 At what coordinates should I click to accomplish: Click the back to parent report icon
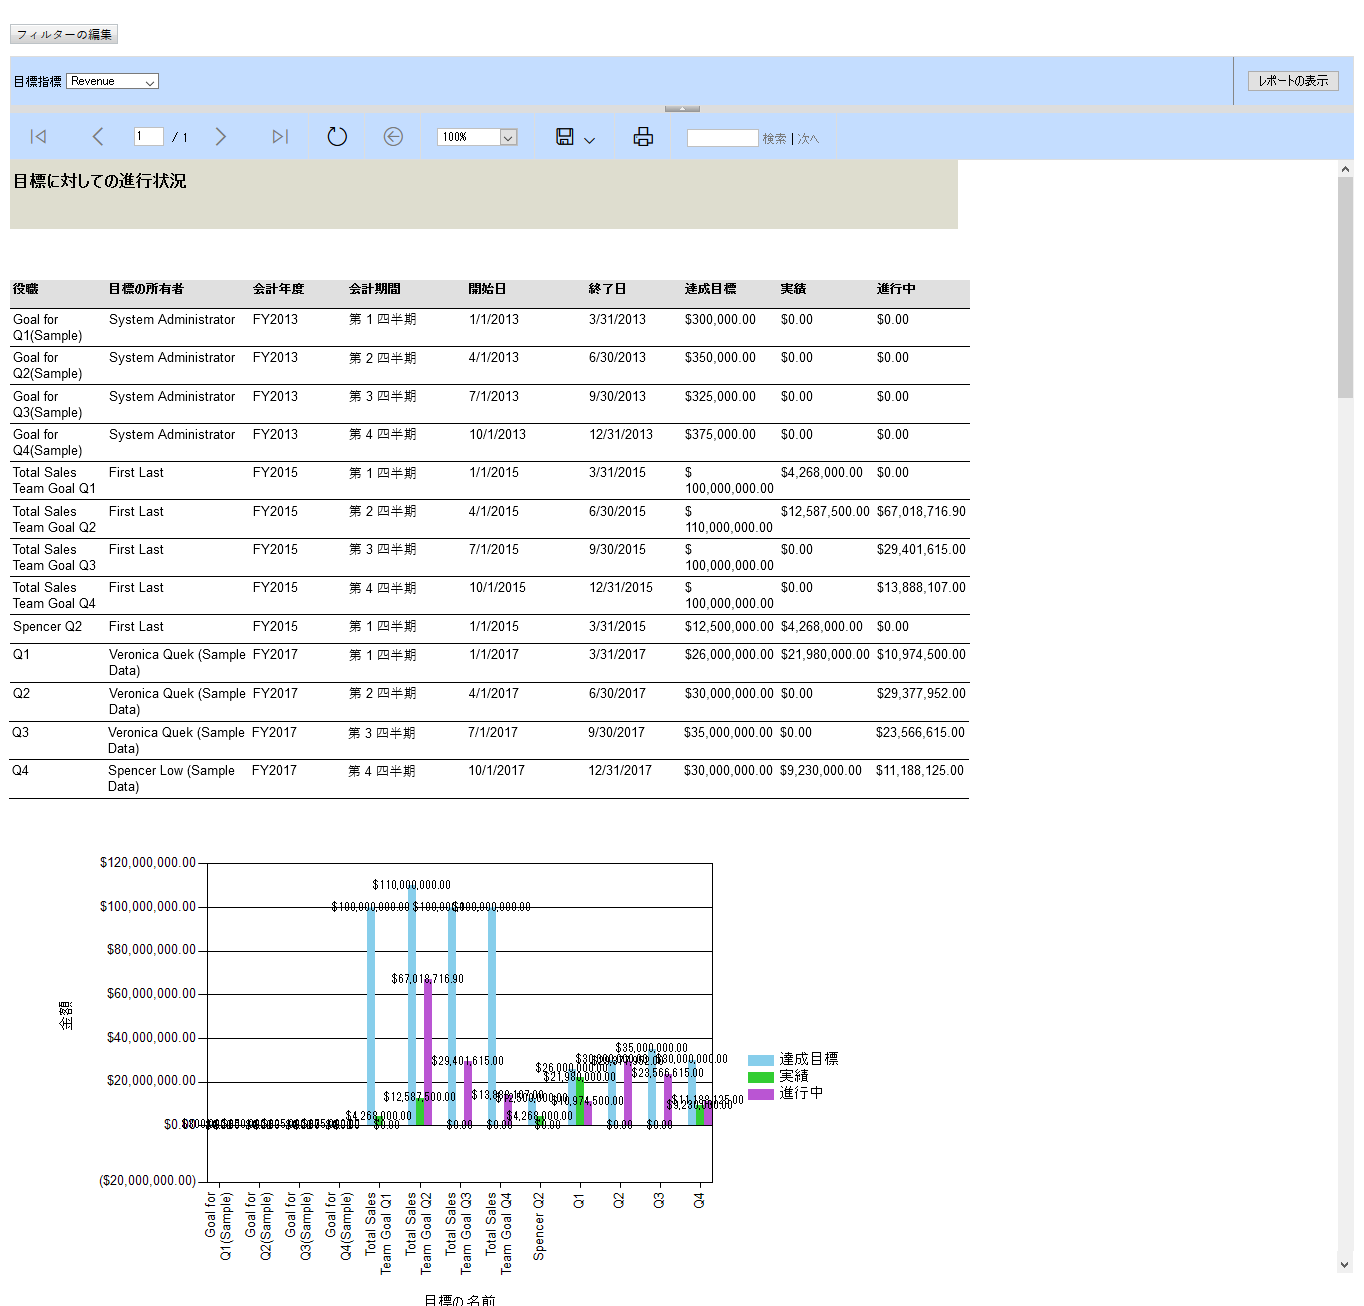pos(393,137)
